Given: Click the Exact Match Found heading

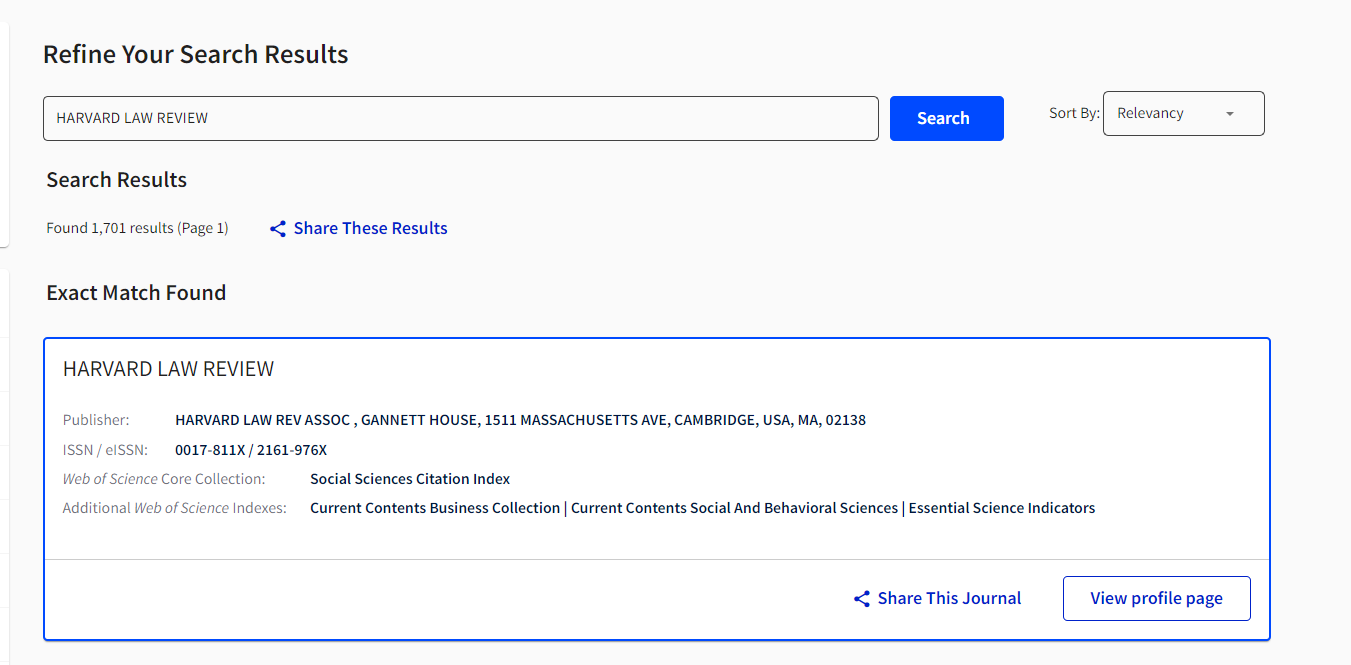Looking at the screenshot, I should tap(136, 293).
